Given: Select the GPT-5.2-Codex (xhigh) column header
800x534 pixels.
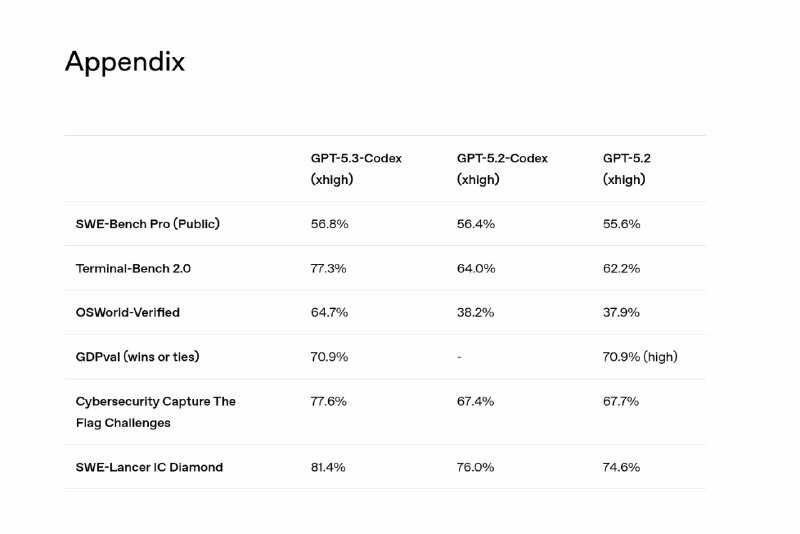Looking at the screenshot, I should tap(502, 169).
